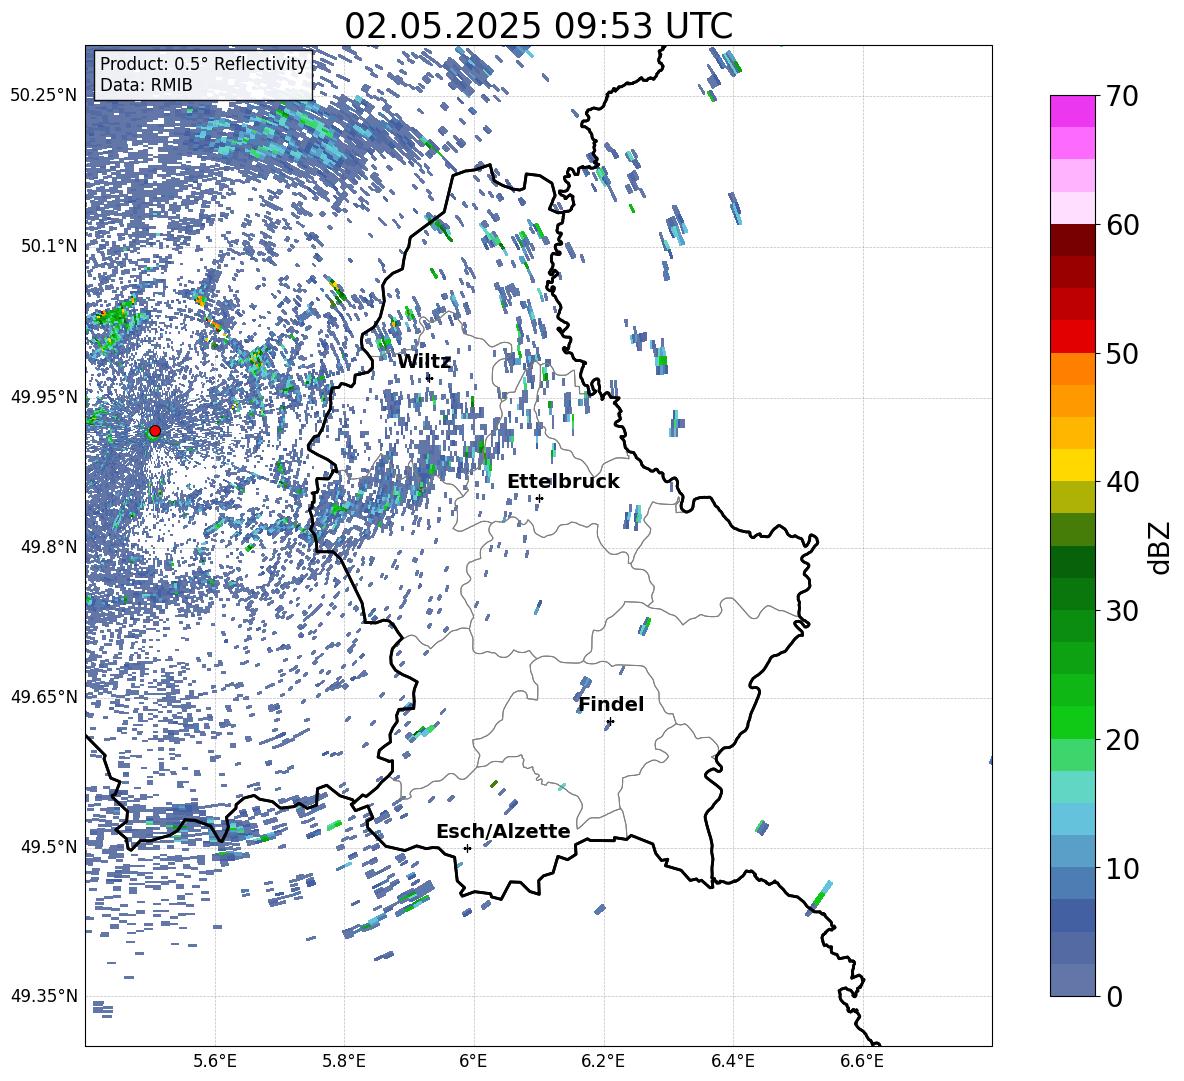Click the Findel city label

click(611, 704)
